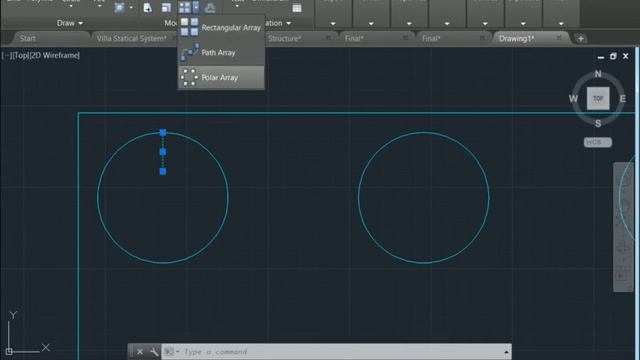Image resolution: width=640 pixels, height=360 pixels.
Task: Click E on the ViewCube compass
Action: pos(622,99)
